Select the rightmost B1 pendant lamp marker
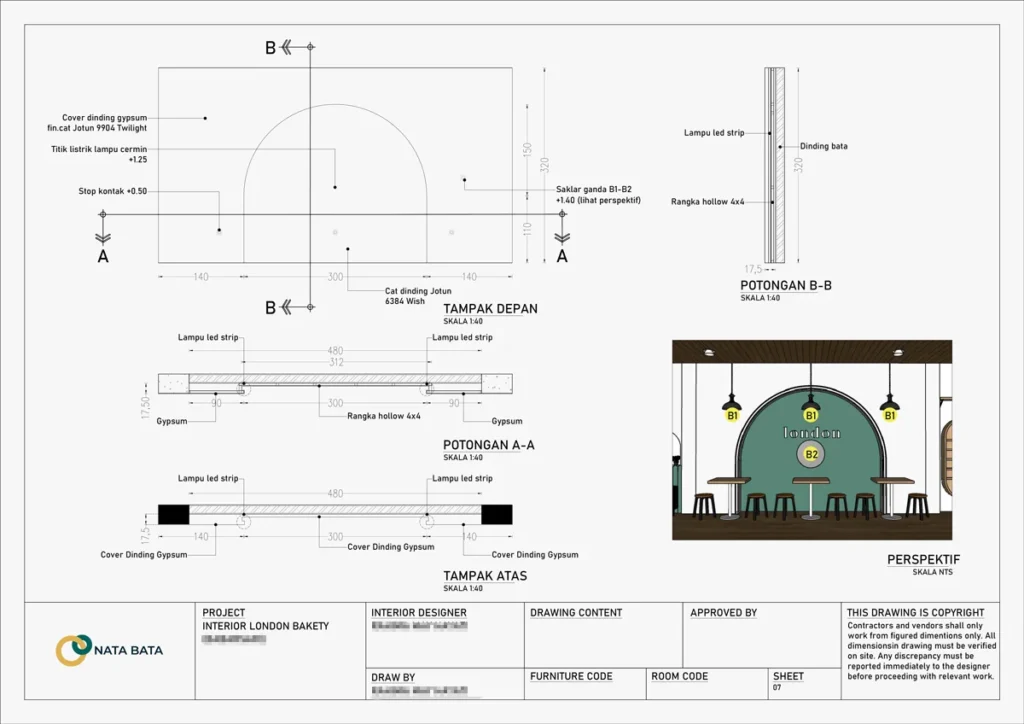Image resolution: width=1024 pixels, height=724 pixels. coord(889,414)
